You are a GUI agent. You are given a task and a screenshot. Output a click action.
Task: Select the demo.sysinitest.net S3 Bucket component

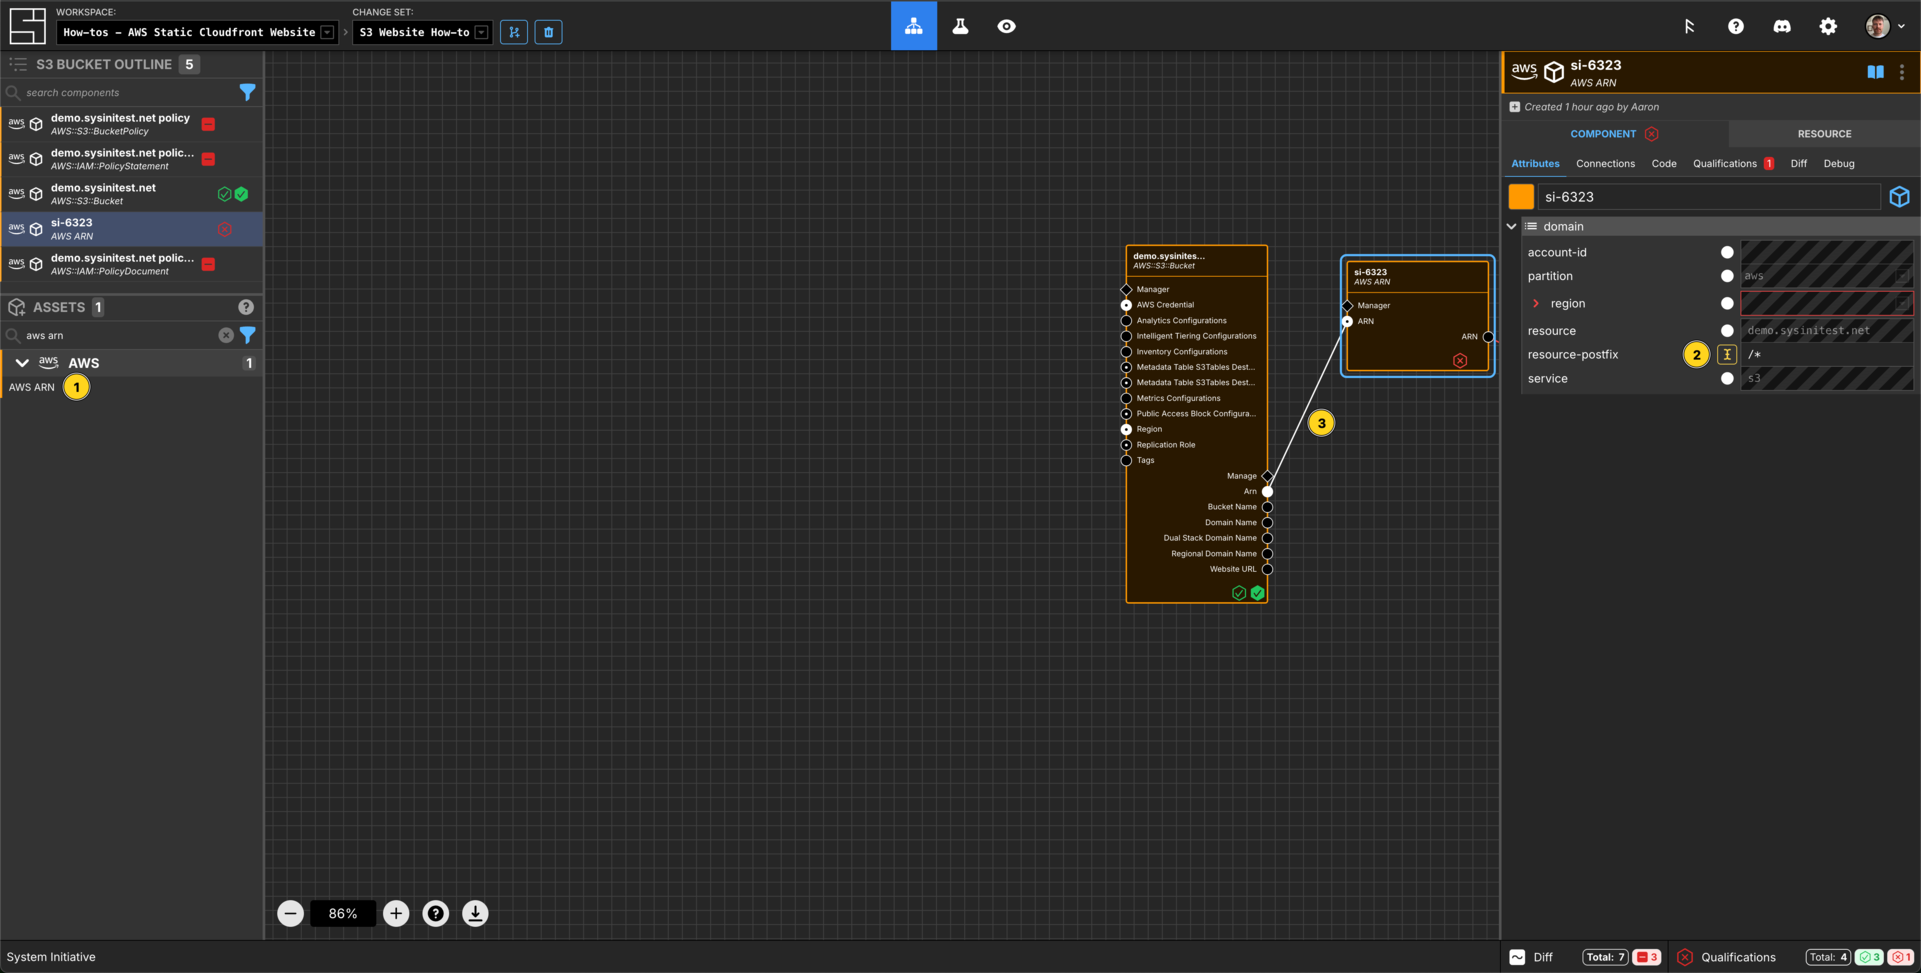[x=132, y=194]
